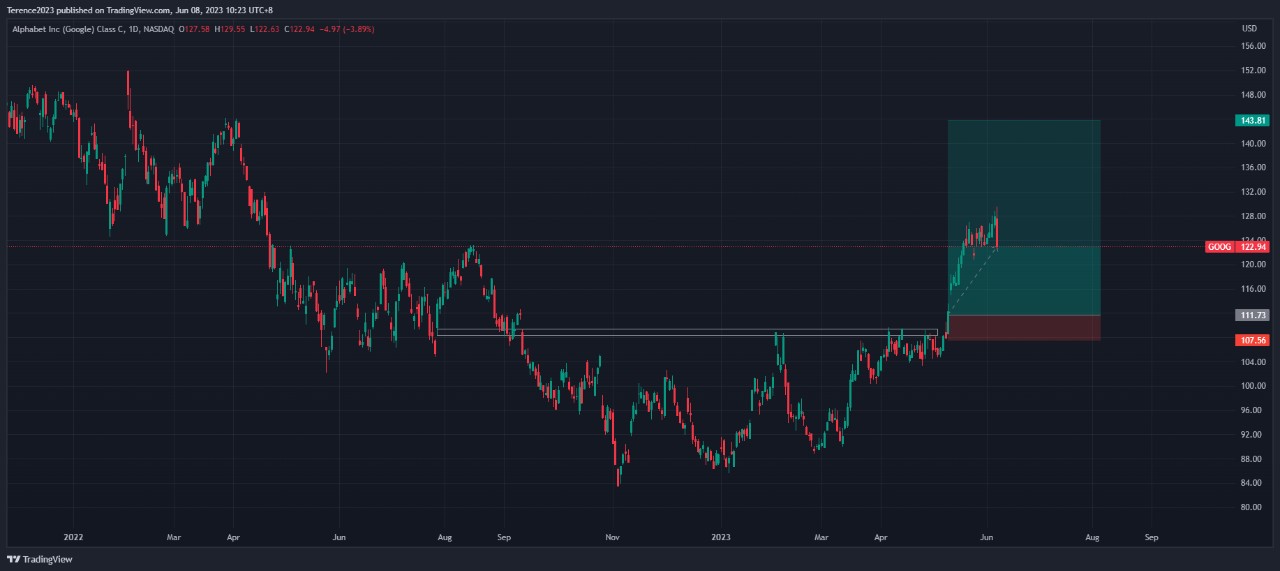1280x571 pixels.
Task: Click the 100.00 price axis label
Action: point(1253,386)
